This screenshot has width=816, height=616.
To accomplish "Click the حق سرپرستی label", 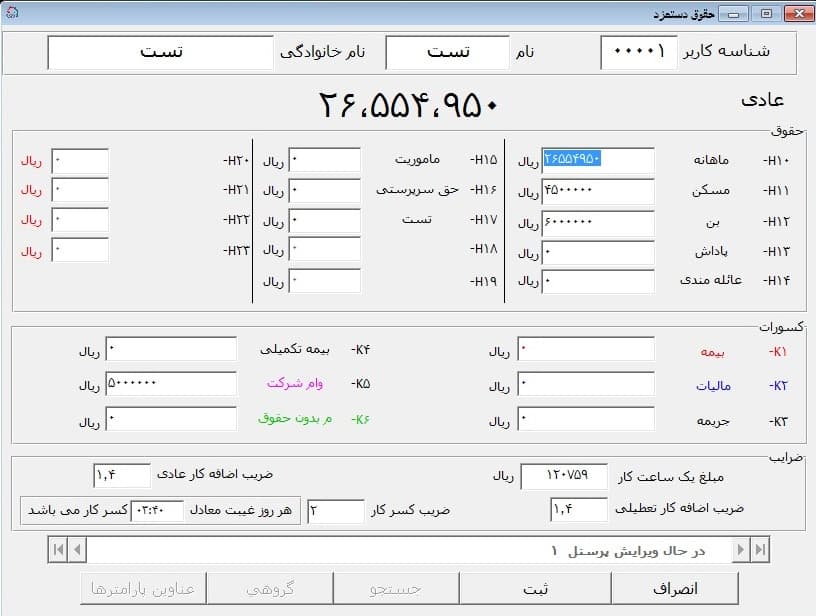I will [417, 190].
